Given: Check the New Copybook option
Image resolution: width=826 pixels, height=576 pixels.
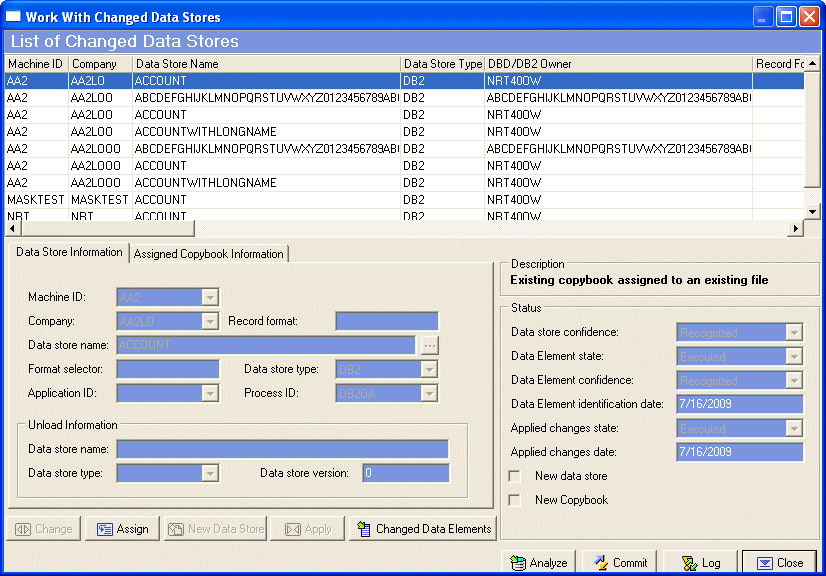Looking at the screenshot, I should click(514, 499).
